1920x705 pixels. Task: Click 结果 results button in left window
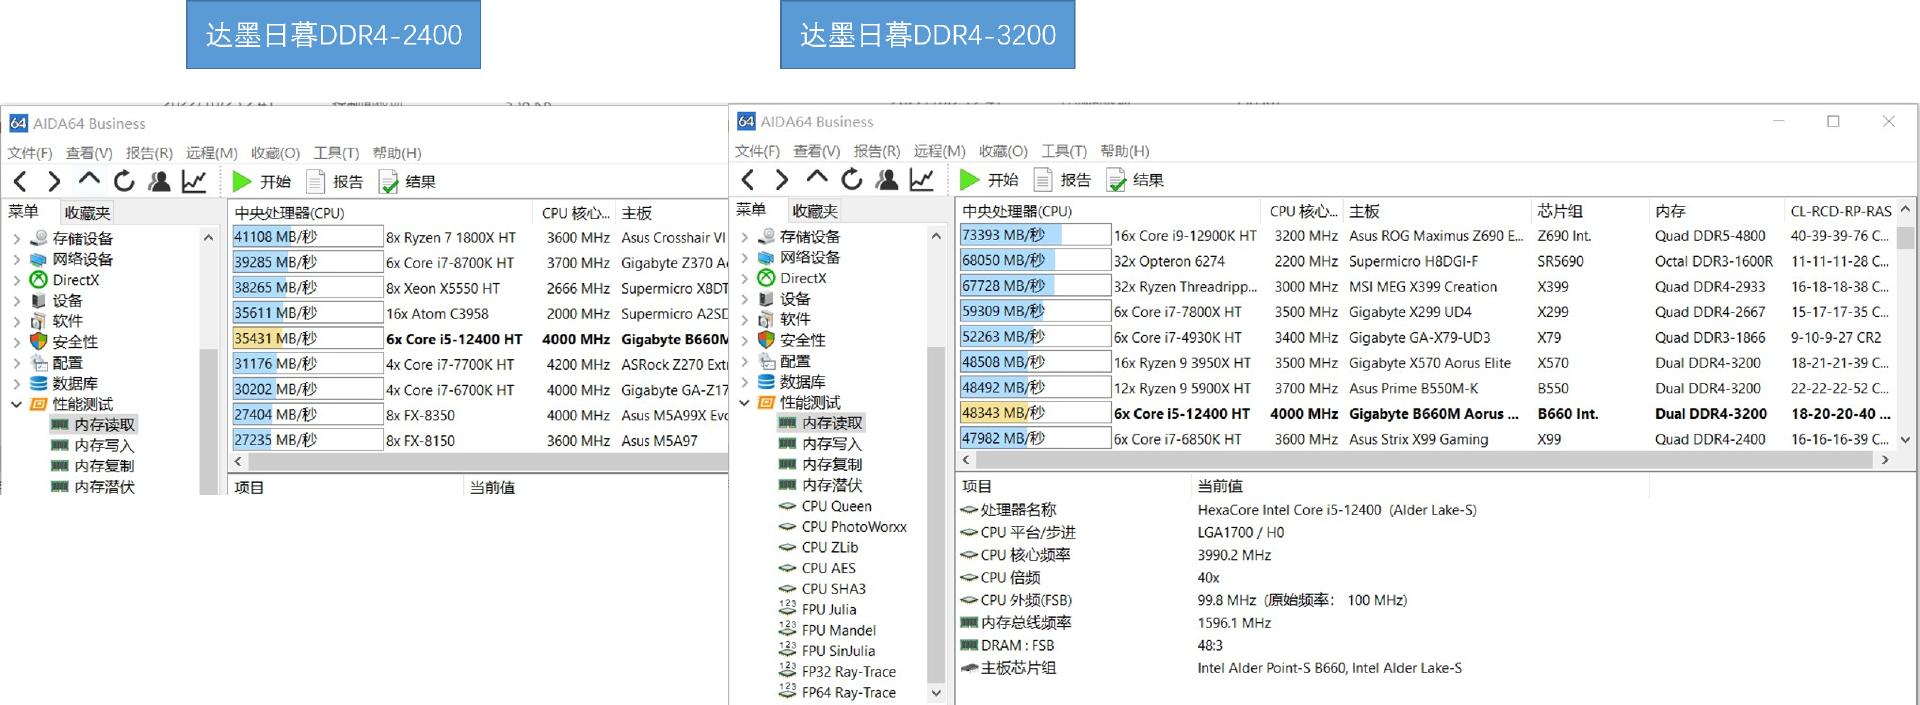(x=407, y=182)
